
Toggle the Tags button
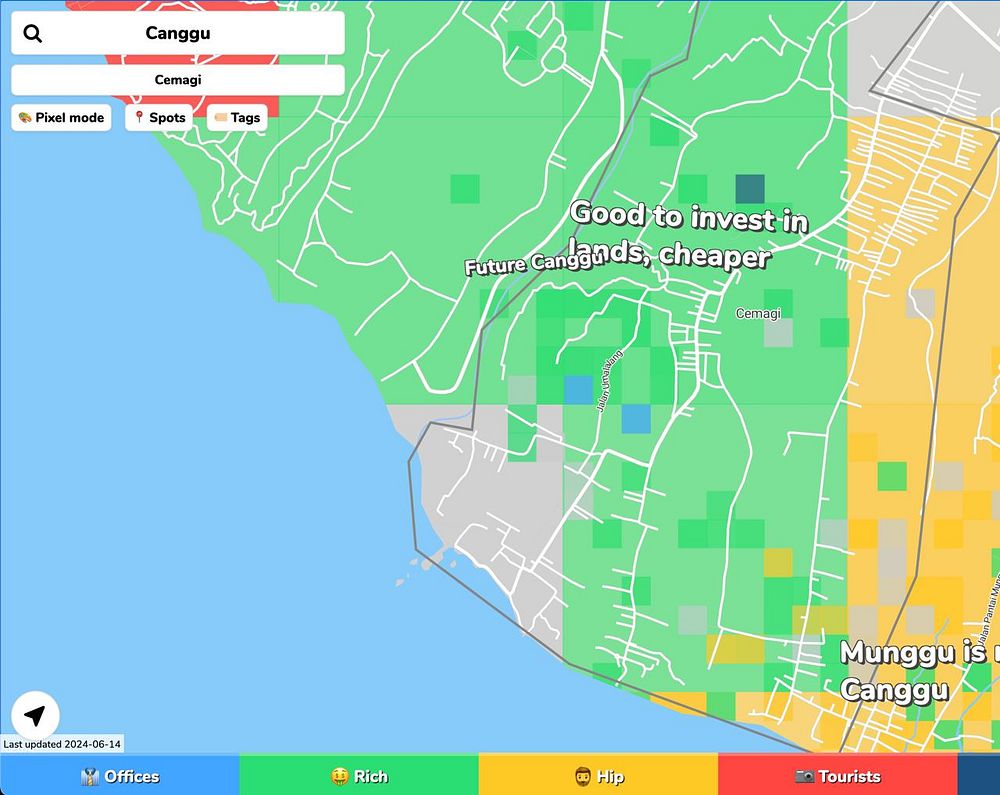pyautogui.click(x=237, y=117)
